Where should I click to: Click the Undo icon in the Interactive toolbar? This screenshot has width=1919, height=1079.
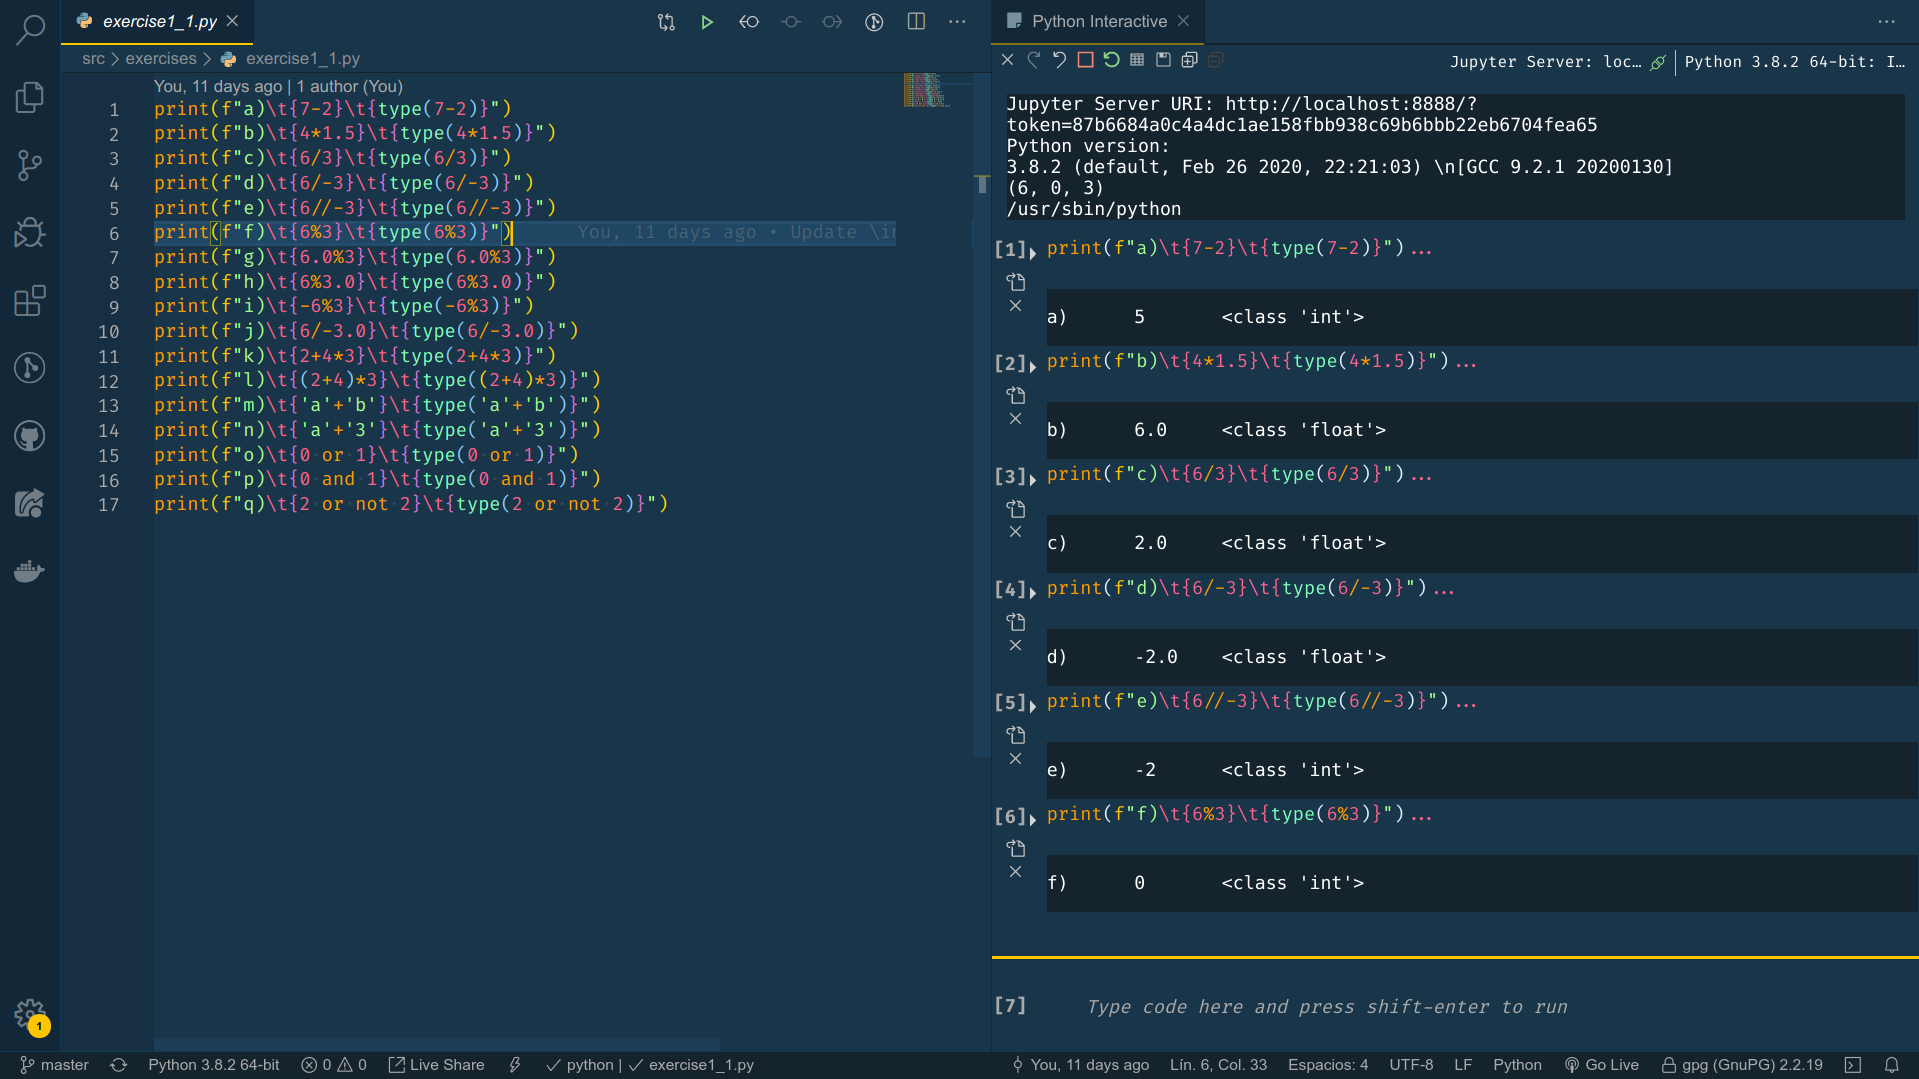tap(1059, 60)
